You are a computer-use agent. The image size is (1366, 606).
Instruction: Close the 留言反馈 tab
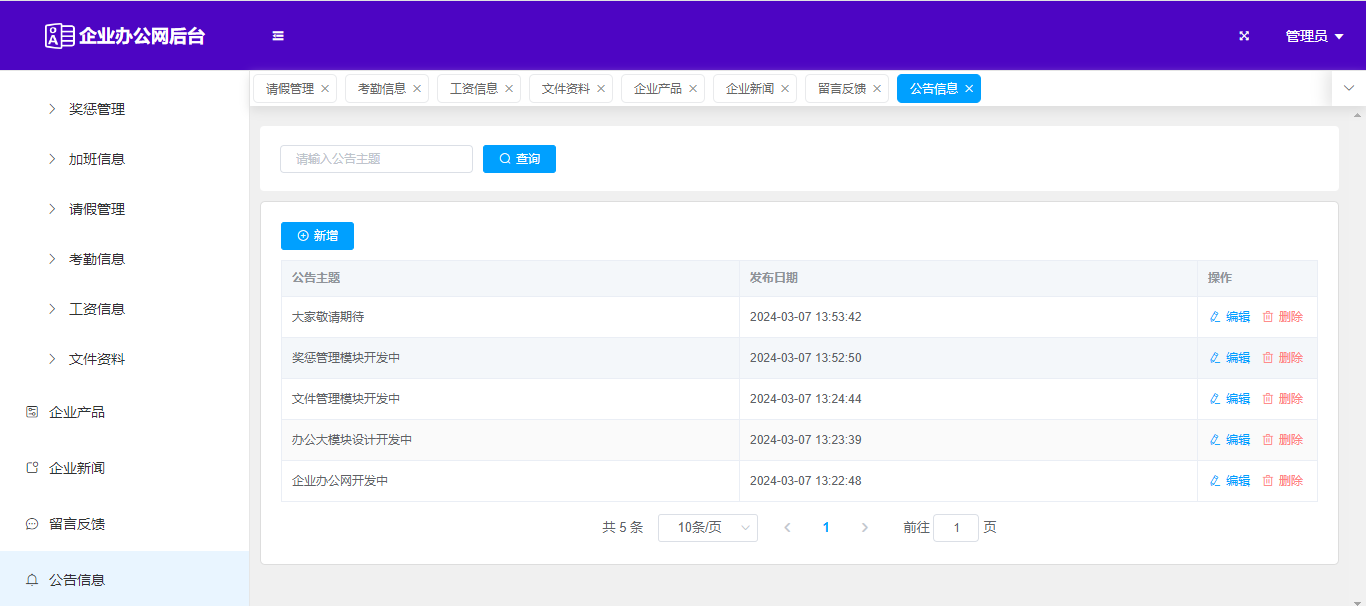click(877, 89)
